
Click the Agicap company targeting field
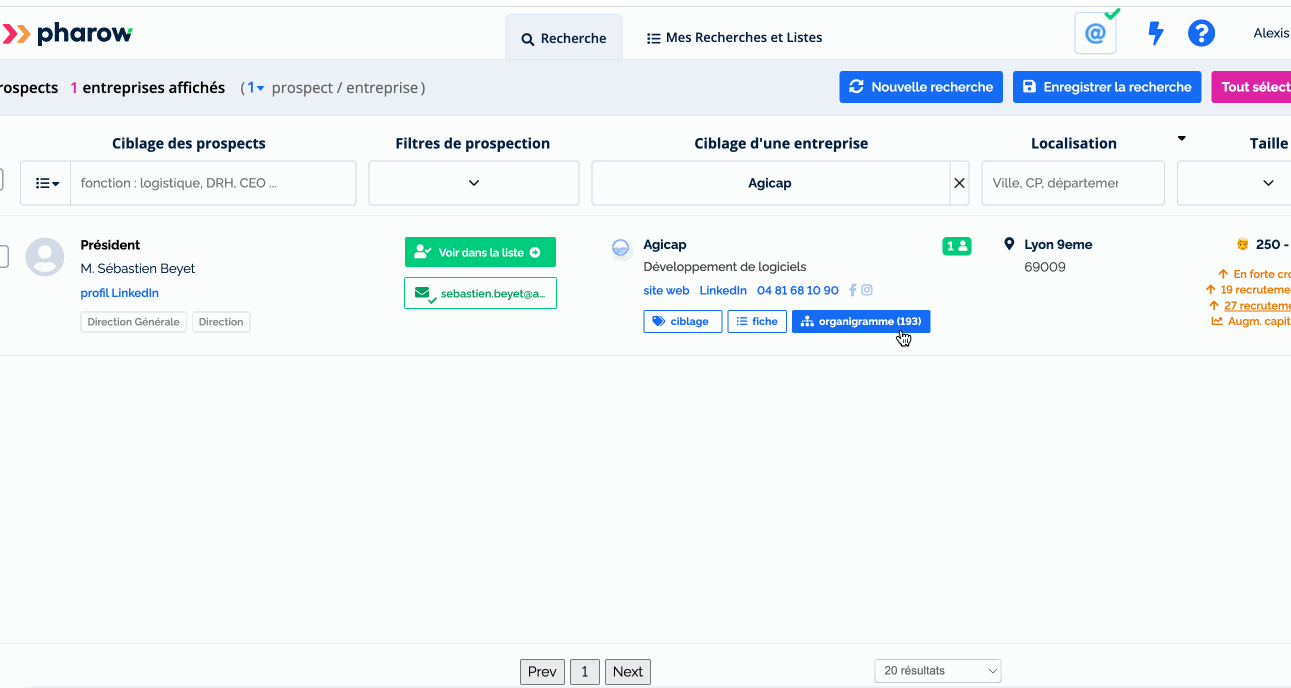[x=770, y=183]
